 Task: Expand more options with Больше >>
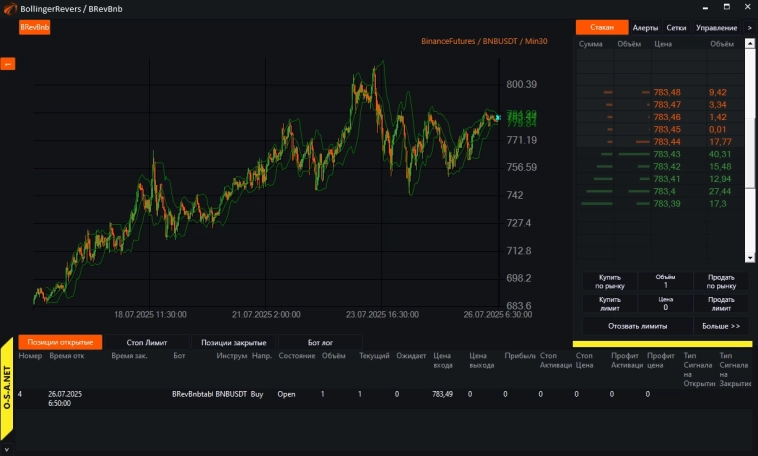tap(720, 326)
